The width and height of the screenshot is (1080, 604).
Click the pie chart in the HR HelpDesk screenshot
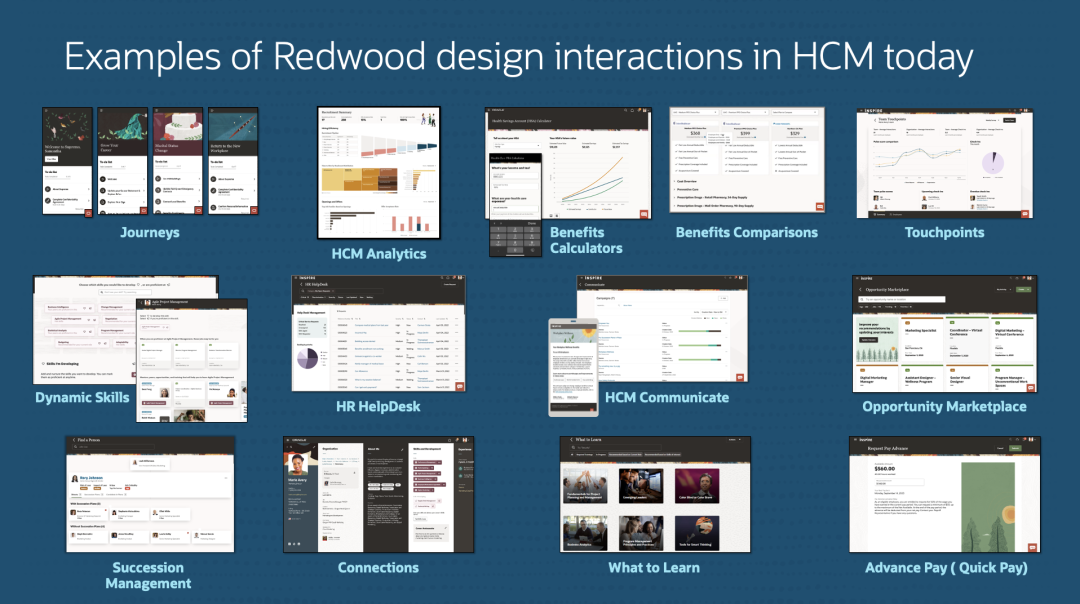307,358
